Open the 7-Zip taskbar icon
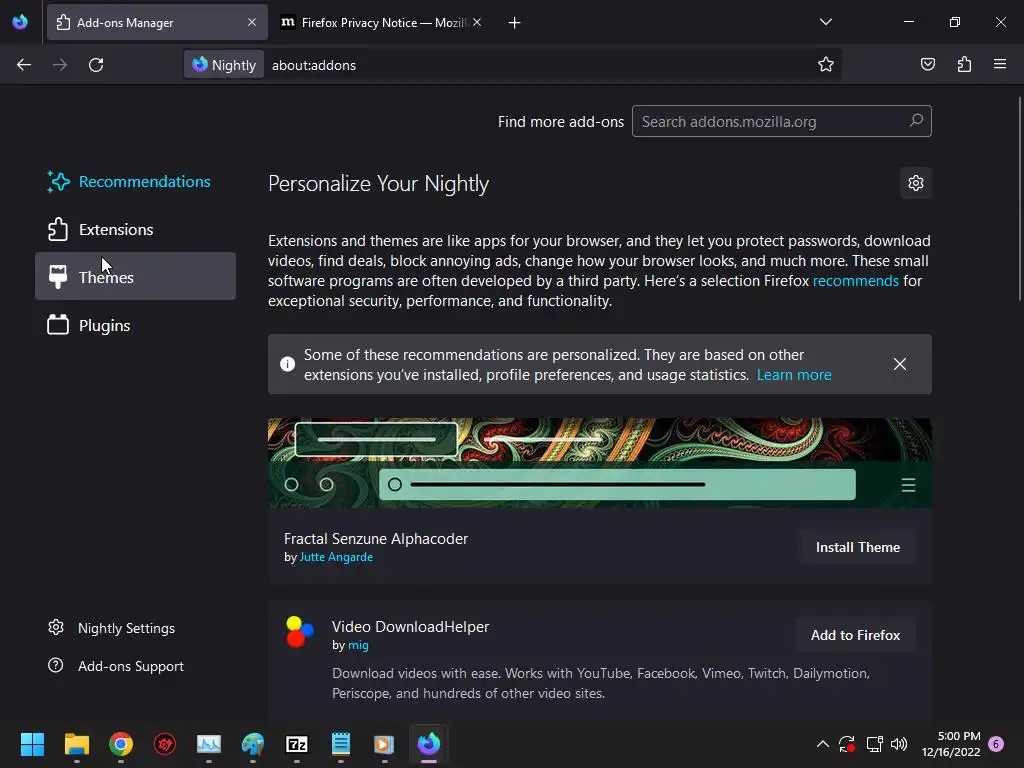The height and width of the screenshot is (768, 1024). [296, 744]
